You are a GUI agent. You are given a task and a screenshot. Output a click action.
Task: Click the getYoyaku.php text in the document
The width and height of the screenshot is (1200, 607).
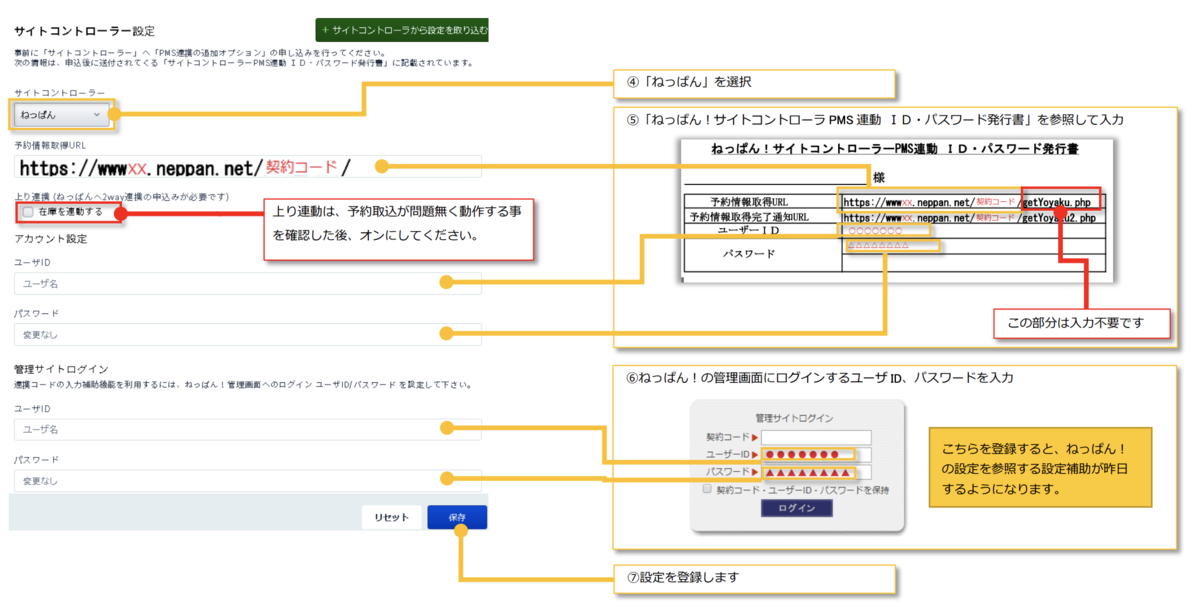point(1061,201)
